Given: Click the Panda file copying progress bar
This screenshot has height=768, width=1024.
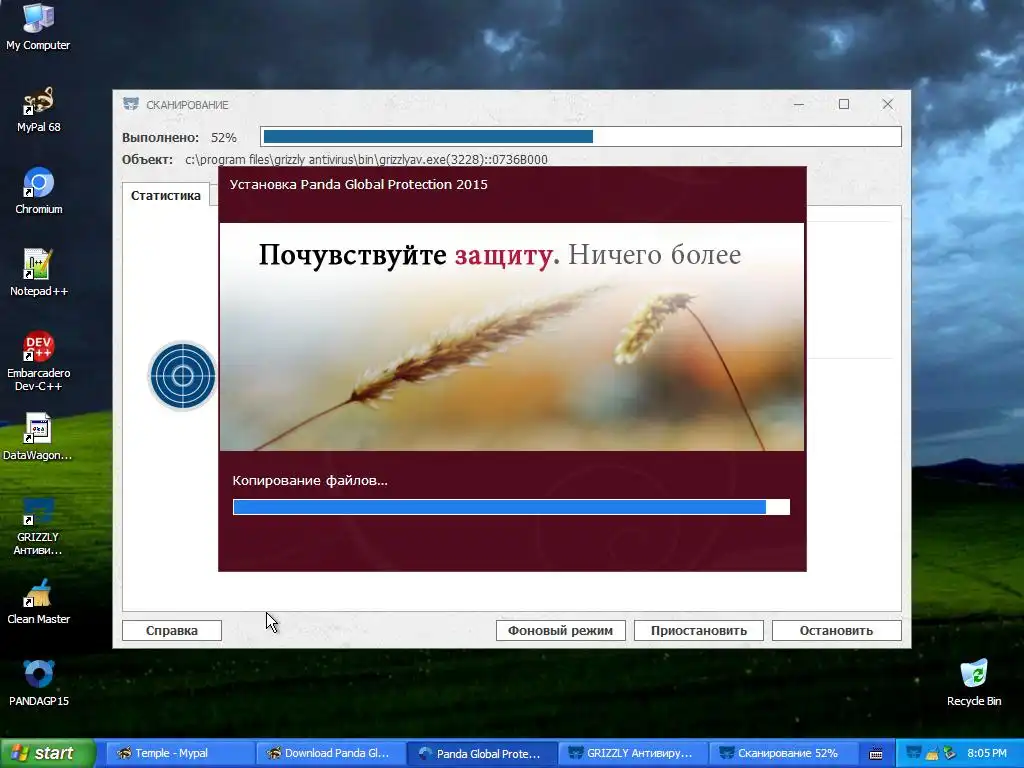Looking at the screenshot, I should pos(511,507).
